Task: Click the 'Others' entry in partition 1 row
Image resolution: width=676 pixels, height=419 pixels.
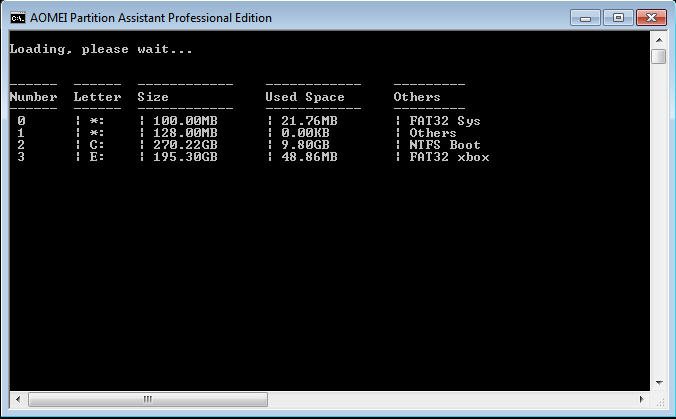Action: coord(433,133)
